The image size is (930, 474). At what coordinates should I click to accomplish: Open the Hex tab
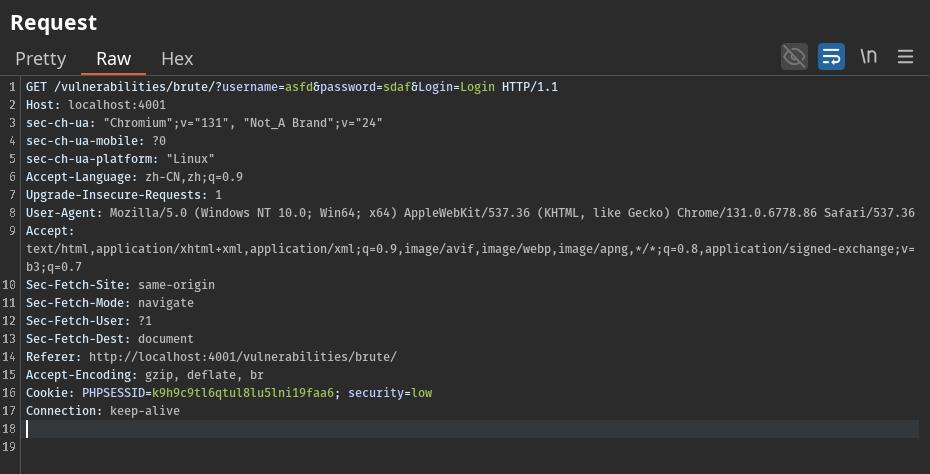coord(177,59)
